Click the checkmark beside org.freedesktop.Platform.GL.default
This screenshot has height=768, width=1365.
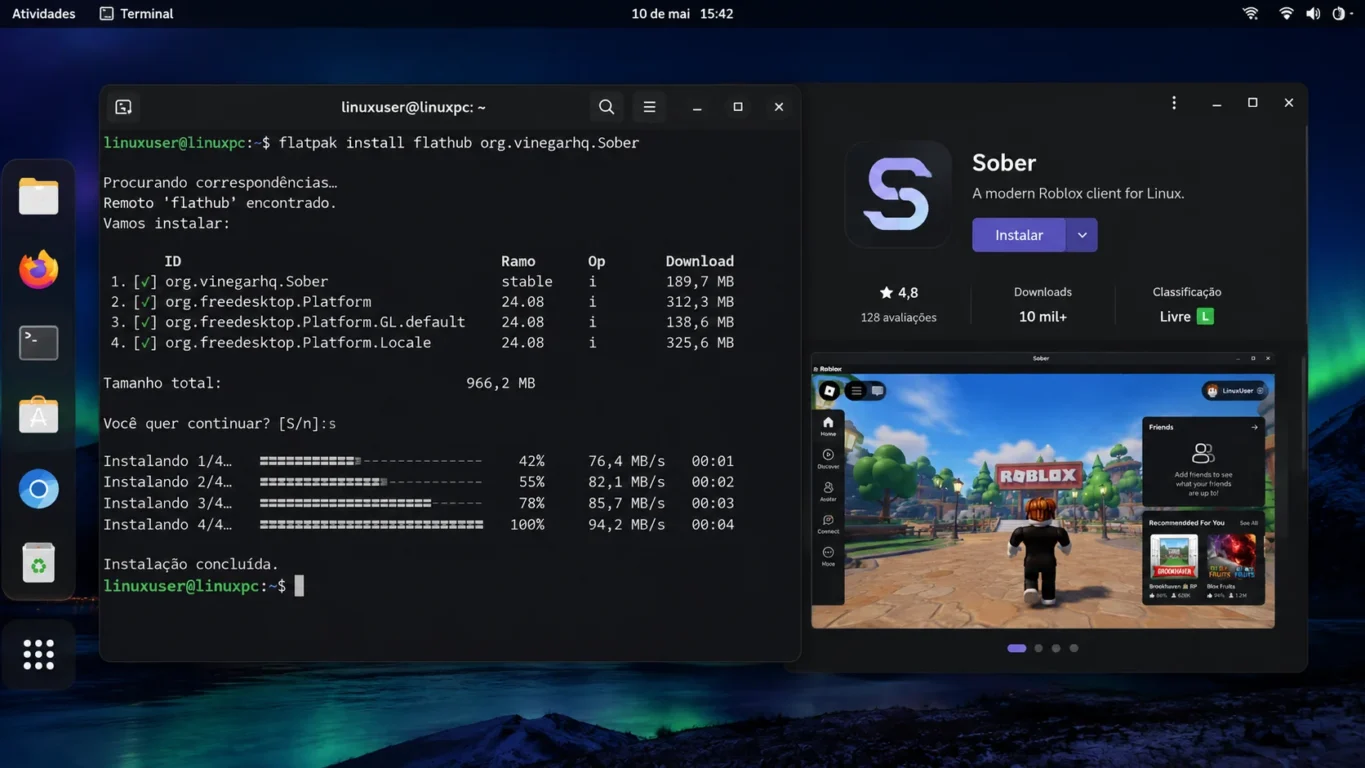pyautogui.click(x=145, y=322)
